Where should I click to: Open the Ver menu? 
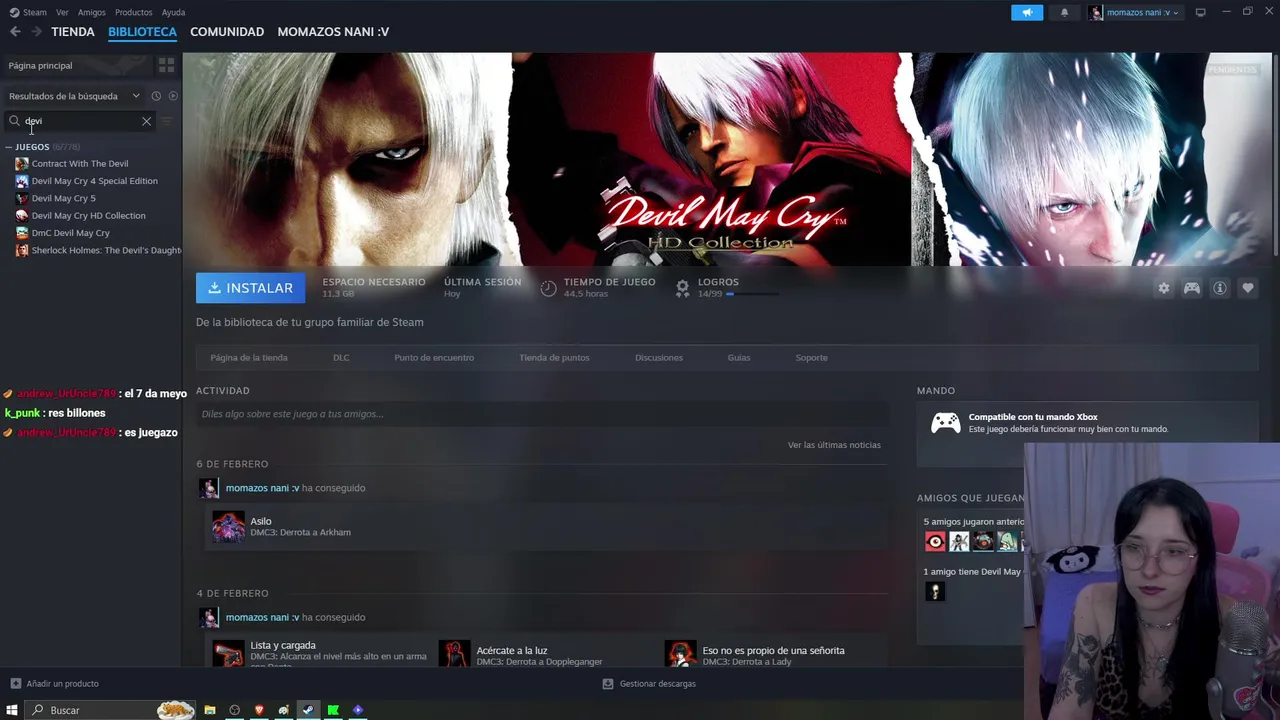[x=62, y=12]
